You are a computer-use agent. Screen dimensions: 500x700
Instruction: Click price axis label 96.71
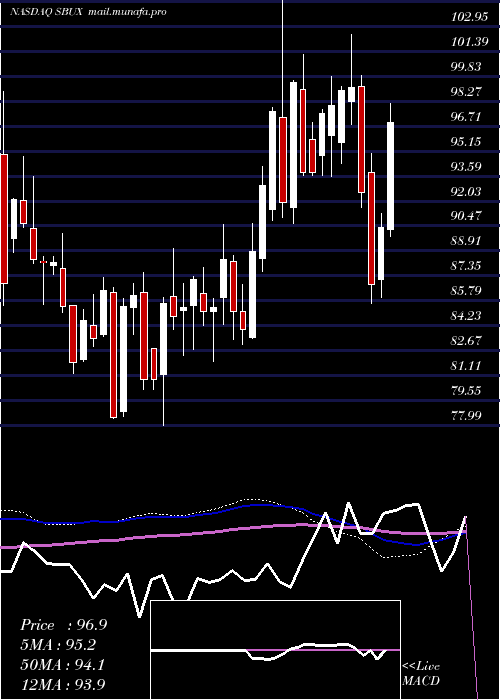tap(467, 117)
